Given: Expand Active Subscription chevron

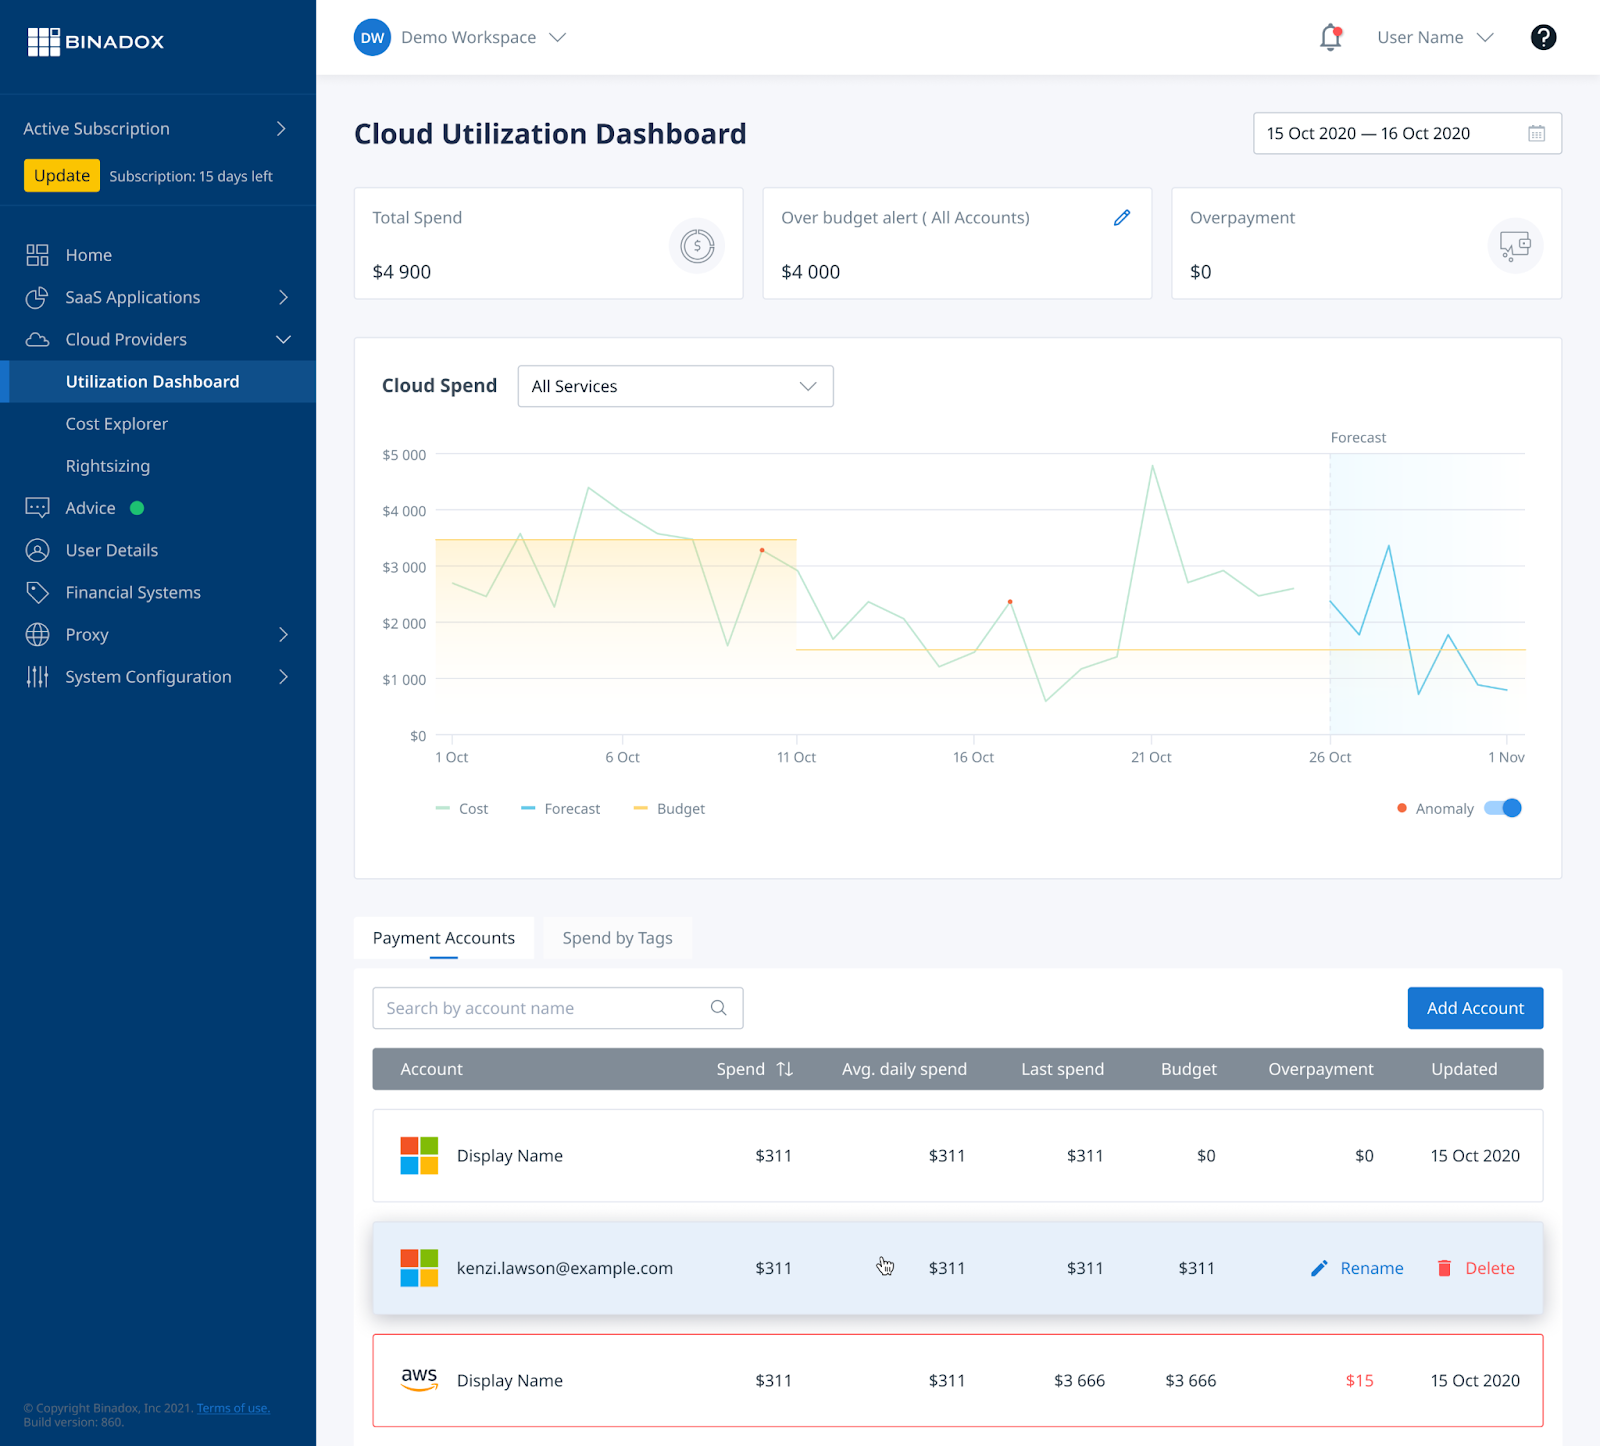Looking at the screenshot, I should 281,128.
